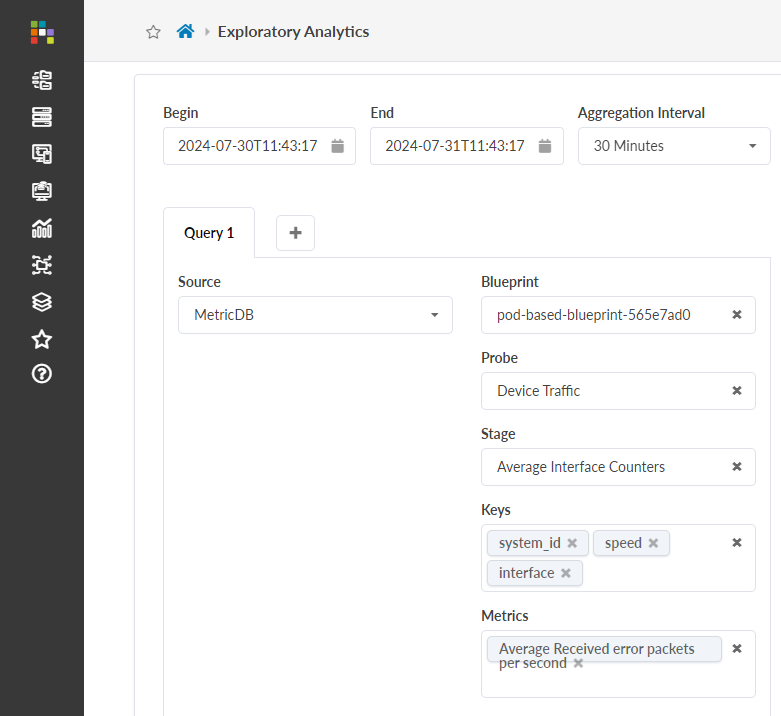Image resolution: width=781 pixels, height=716 pixels.
Task: Clear the selected Blueprint value
Action: tap(737, 314)
